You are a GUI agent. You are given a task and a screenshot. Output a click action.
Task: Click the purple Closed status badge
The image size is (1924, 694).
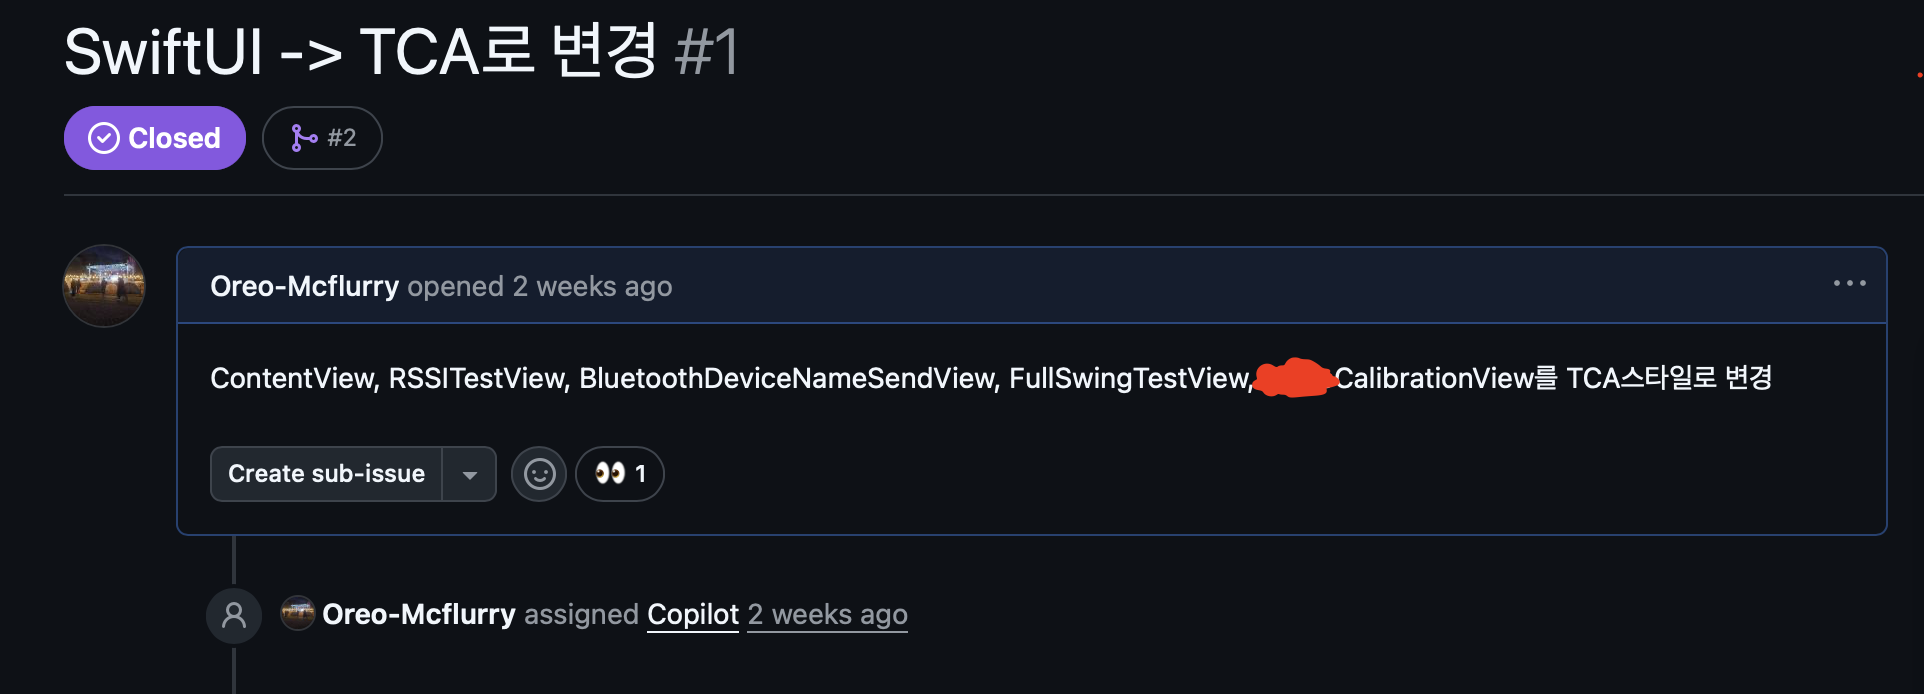click(x=155, y=138)
